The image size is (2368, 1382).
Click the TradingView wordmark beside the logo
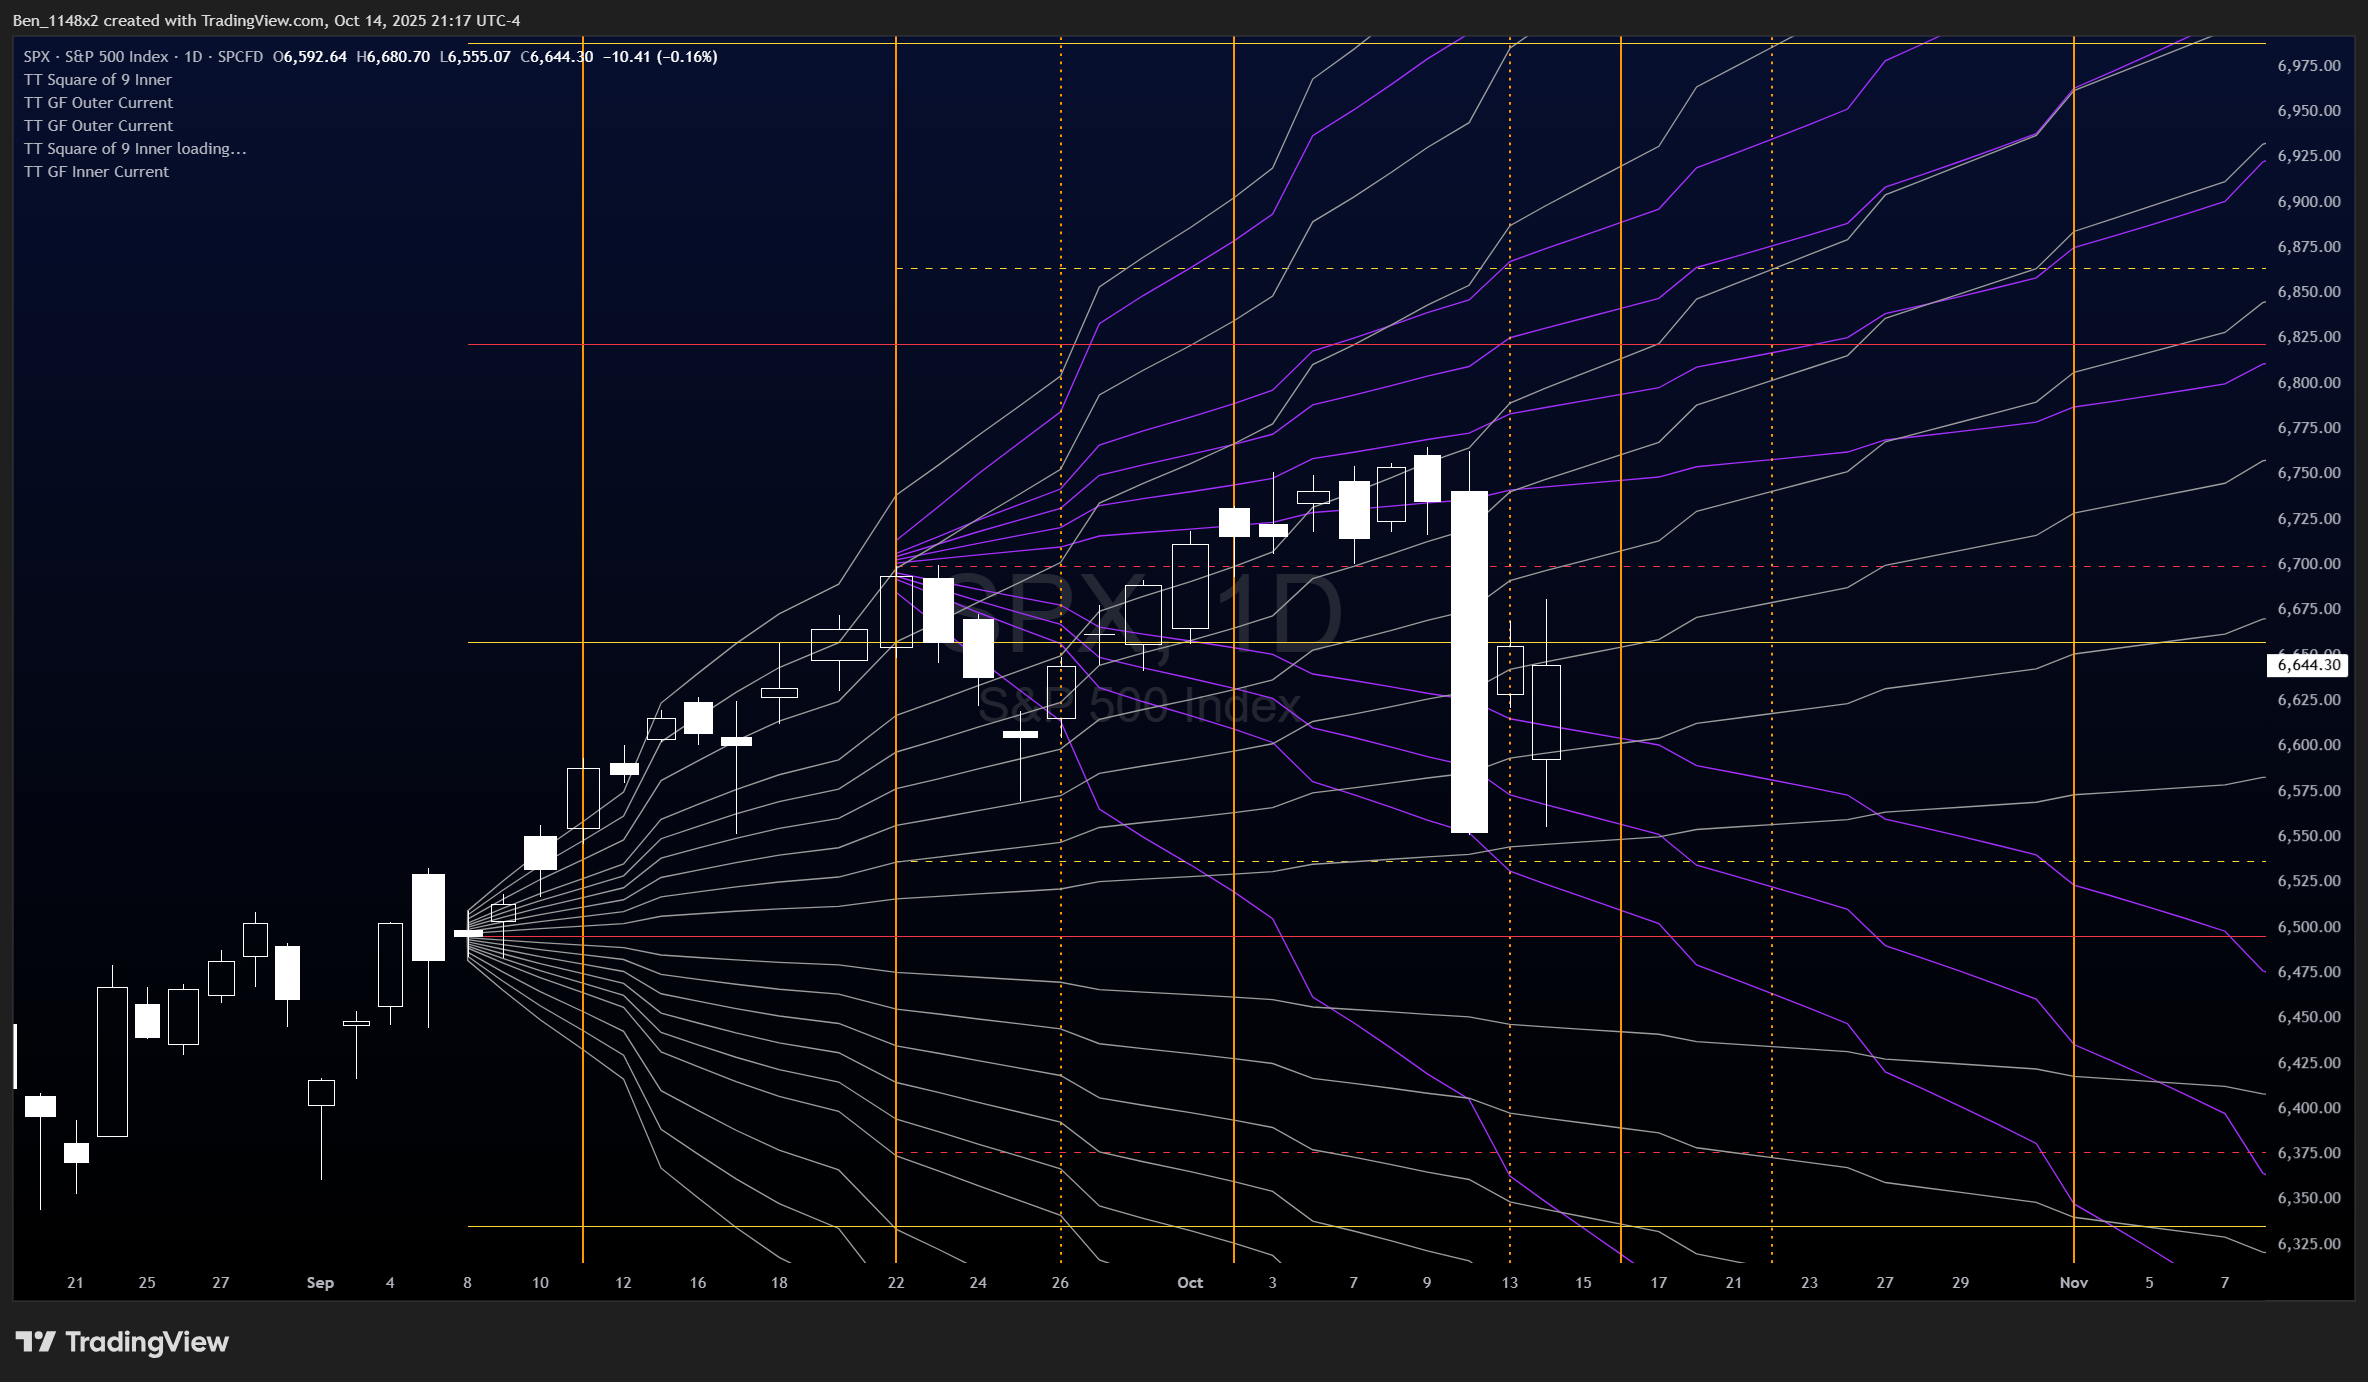[147, 1341]
